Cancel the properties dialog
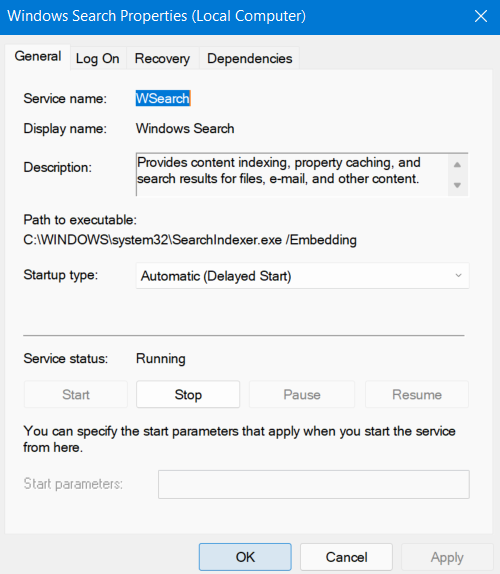Image resolution: width=500 pixels, height=574 pixels. [346, 557]
